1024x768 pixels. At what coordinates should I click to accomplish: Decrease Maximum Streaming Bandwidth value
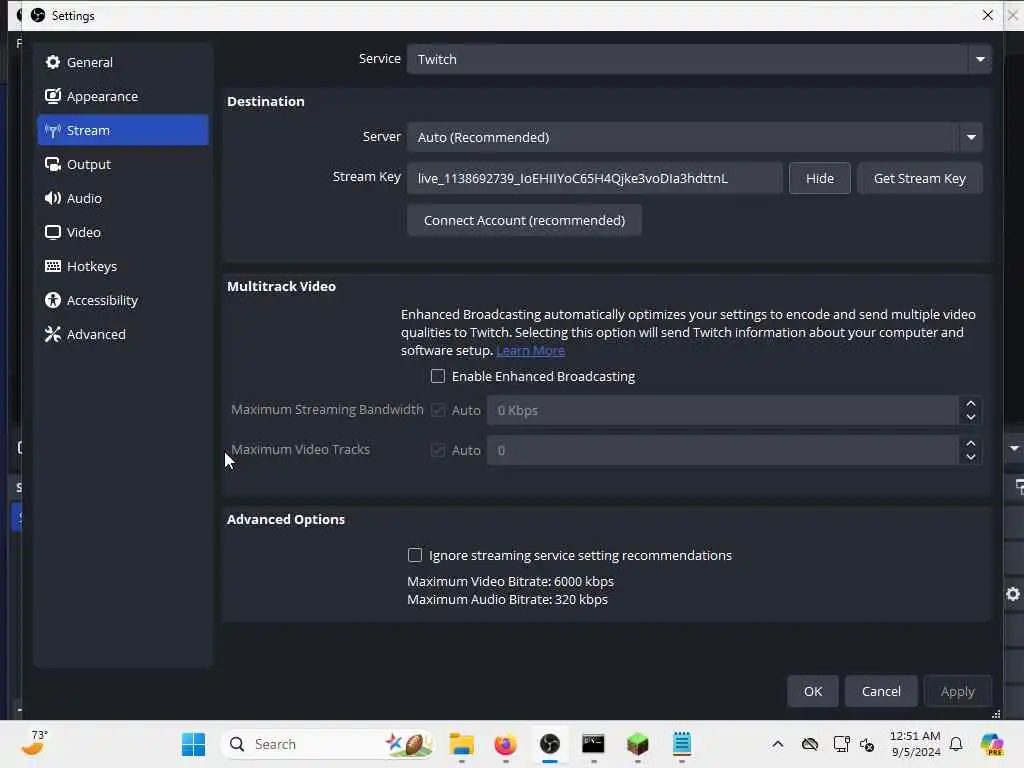click(x=971, y=417)
